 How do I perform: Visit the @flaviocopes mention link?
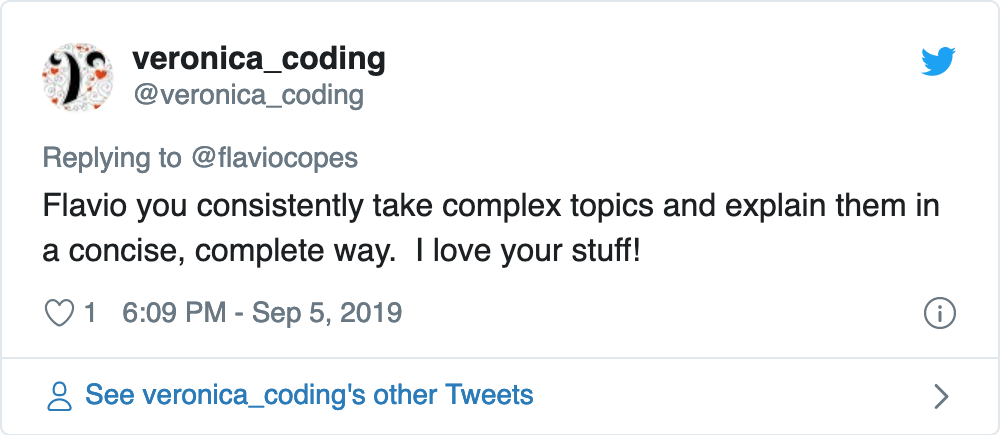click(x=274, y=158)
